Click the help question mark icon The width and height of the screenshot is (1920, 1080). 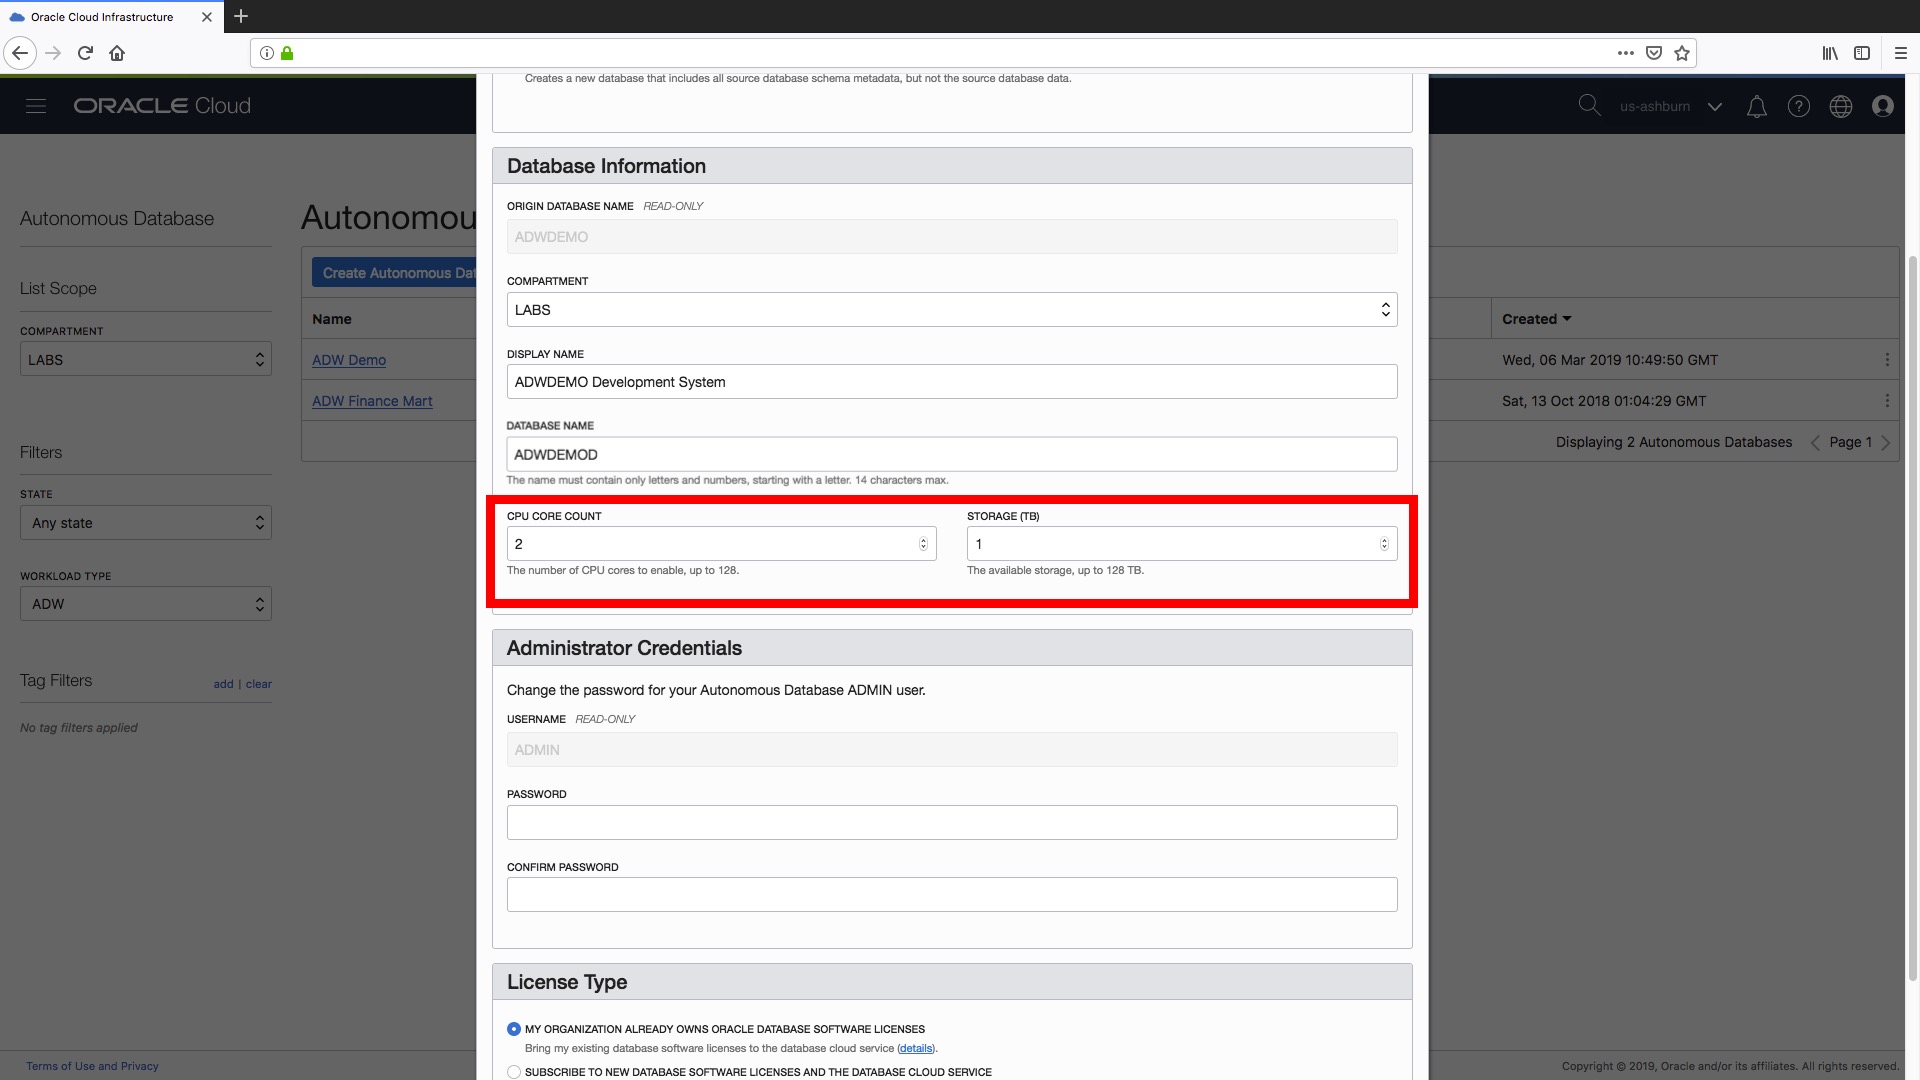coord(1799,106)
